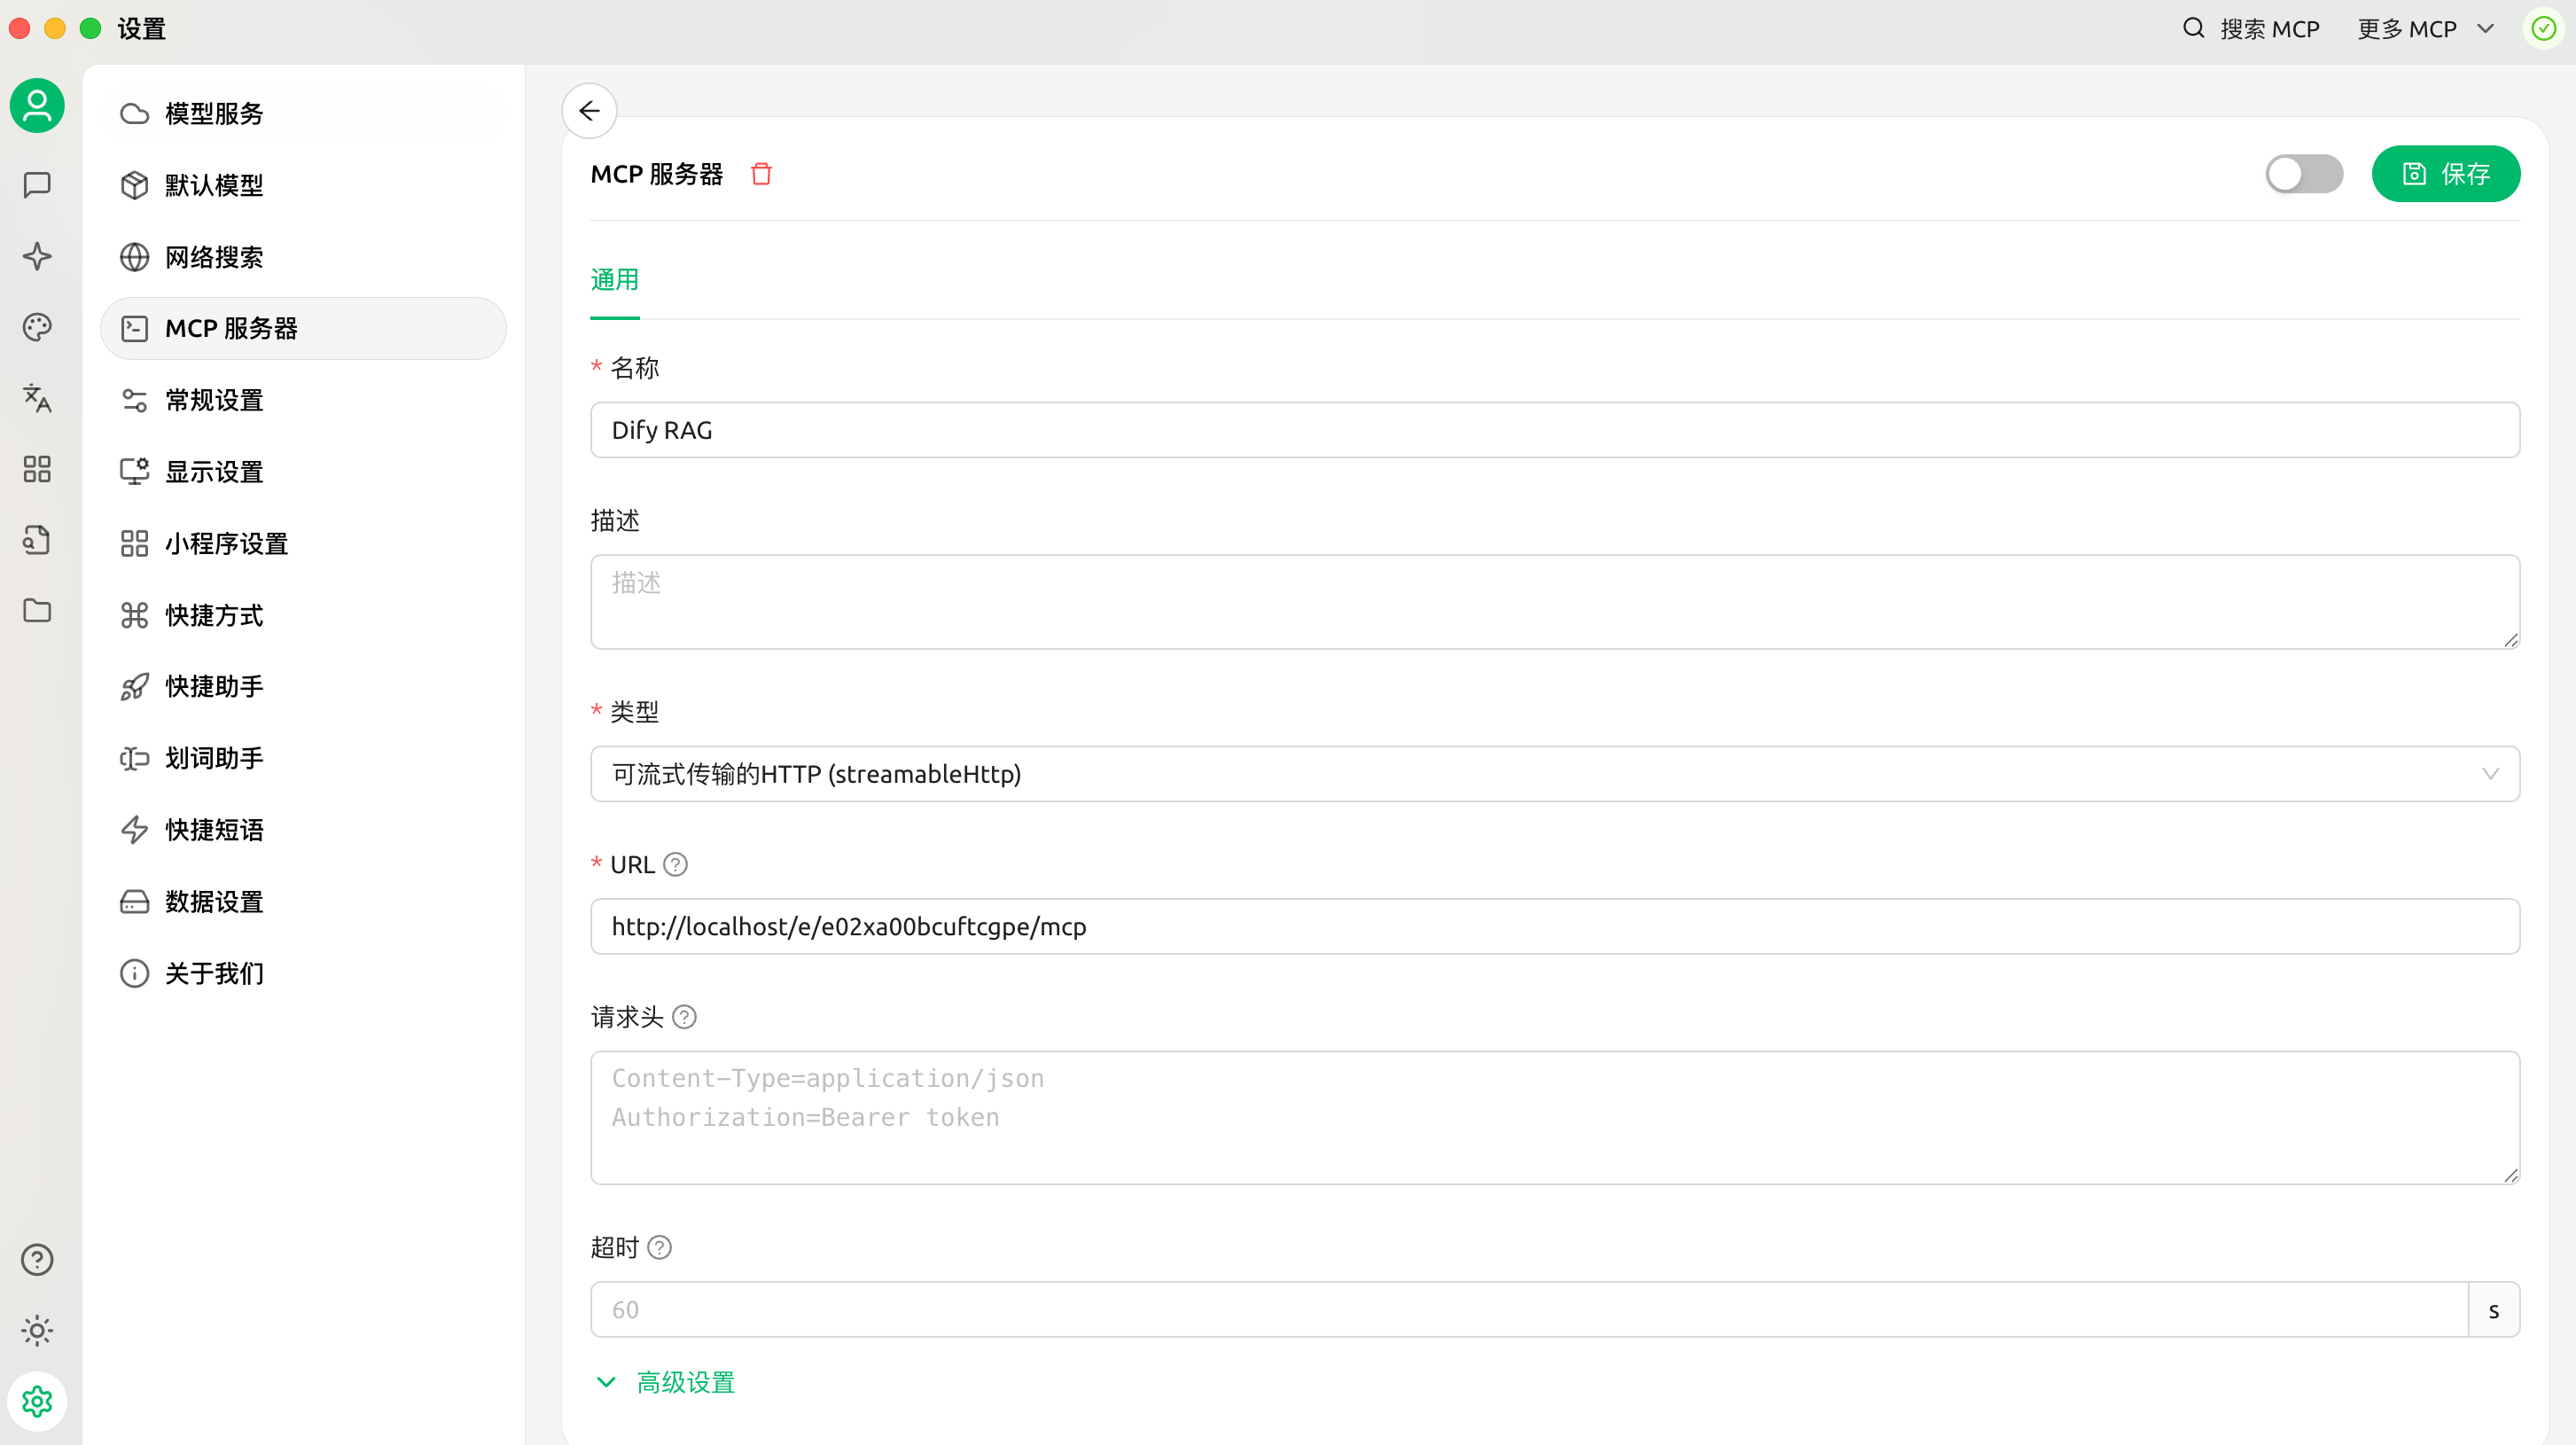Enable the MCP server toggle switch
Screen dimensions: 2576x1445
[2303, 174]
